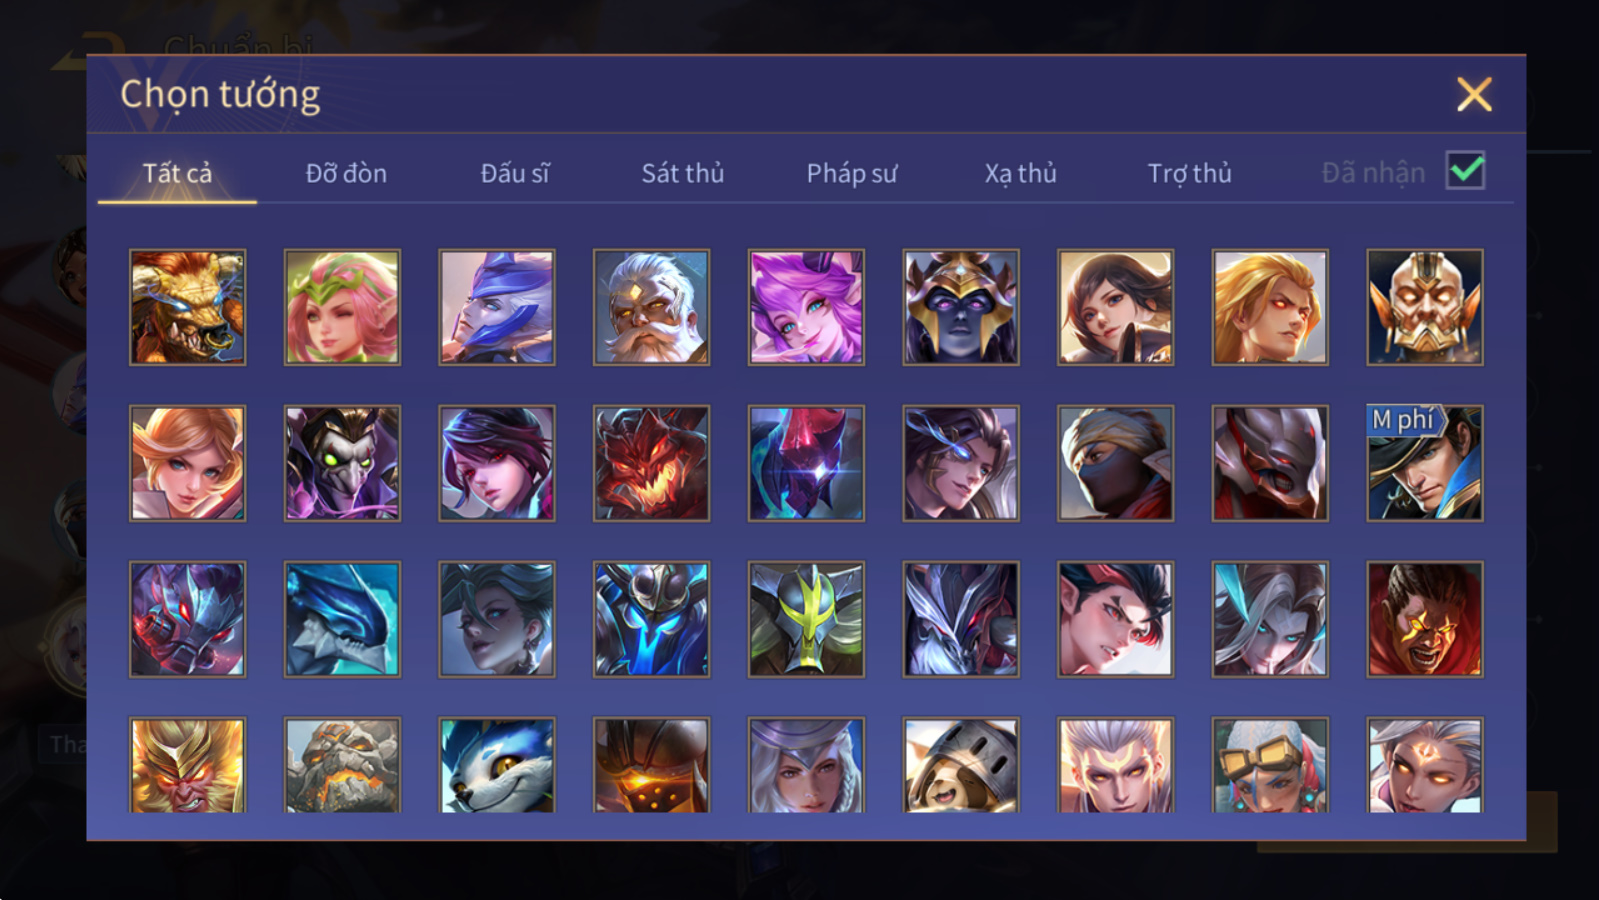
Task: Switch to the Đỡ đòn tab
Action: (346, 173)
